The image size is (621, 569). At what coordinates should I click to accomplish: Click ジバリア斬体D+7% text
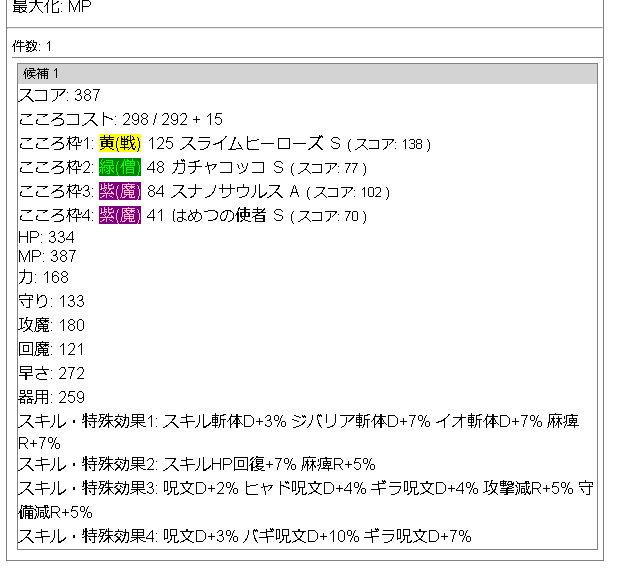tap(361, 421)
